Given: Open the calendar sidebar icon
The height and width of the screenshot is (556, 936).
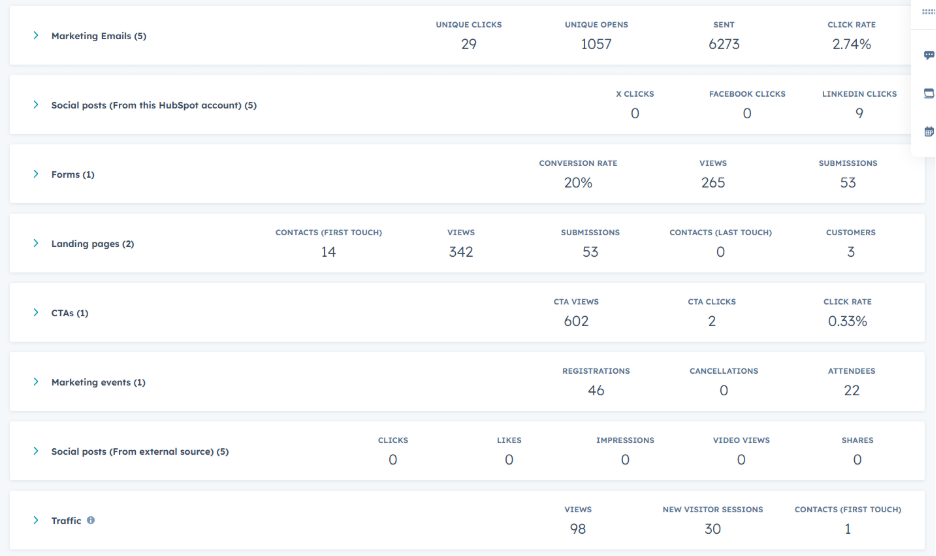Looking at the screenshot, I should [x=928, y=131].
